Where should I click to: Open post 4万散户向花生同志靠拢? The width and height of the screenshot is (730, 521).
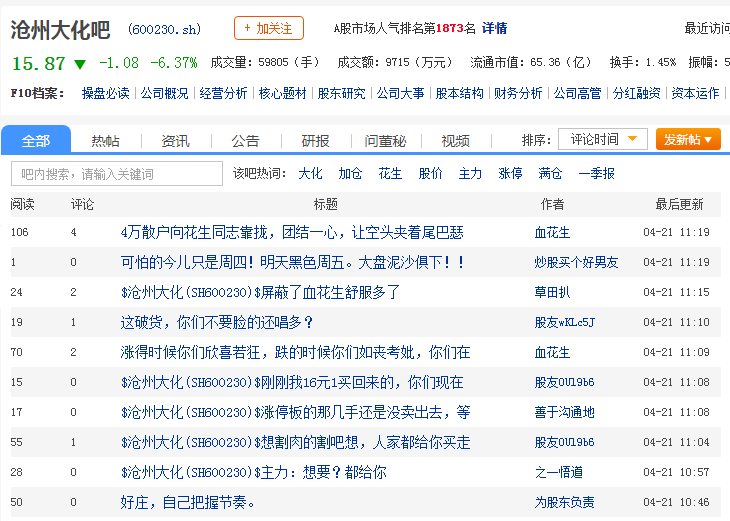292,232
